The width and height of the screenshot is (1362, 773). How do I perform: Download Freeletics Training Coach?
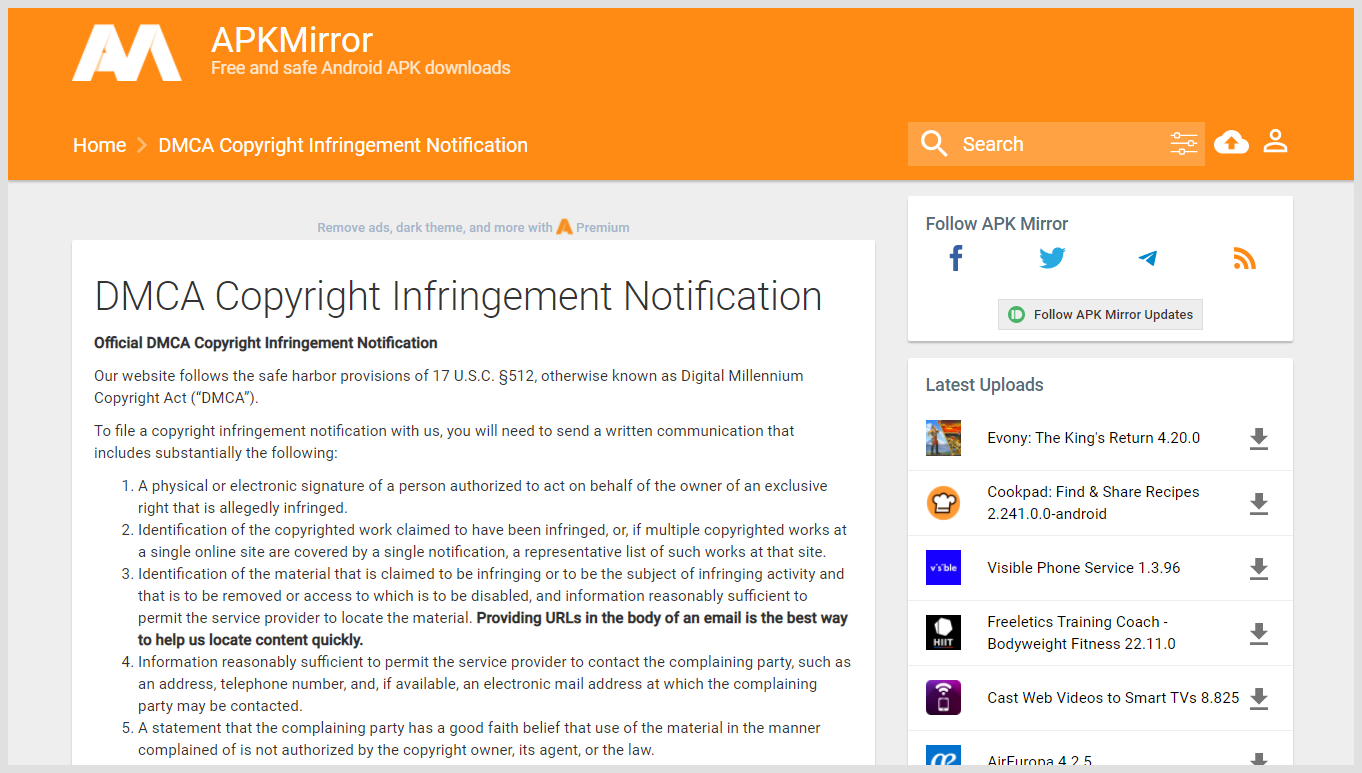click(1259, 633)
